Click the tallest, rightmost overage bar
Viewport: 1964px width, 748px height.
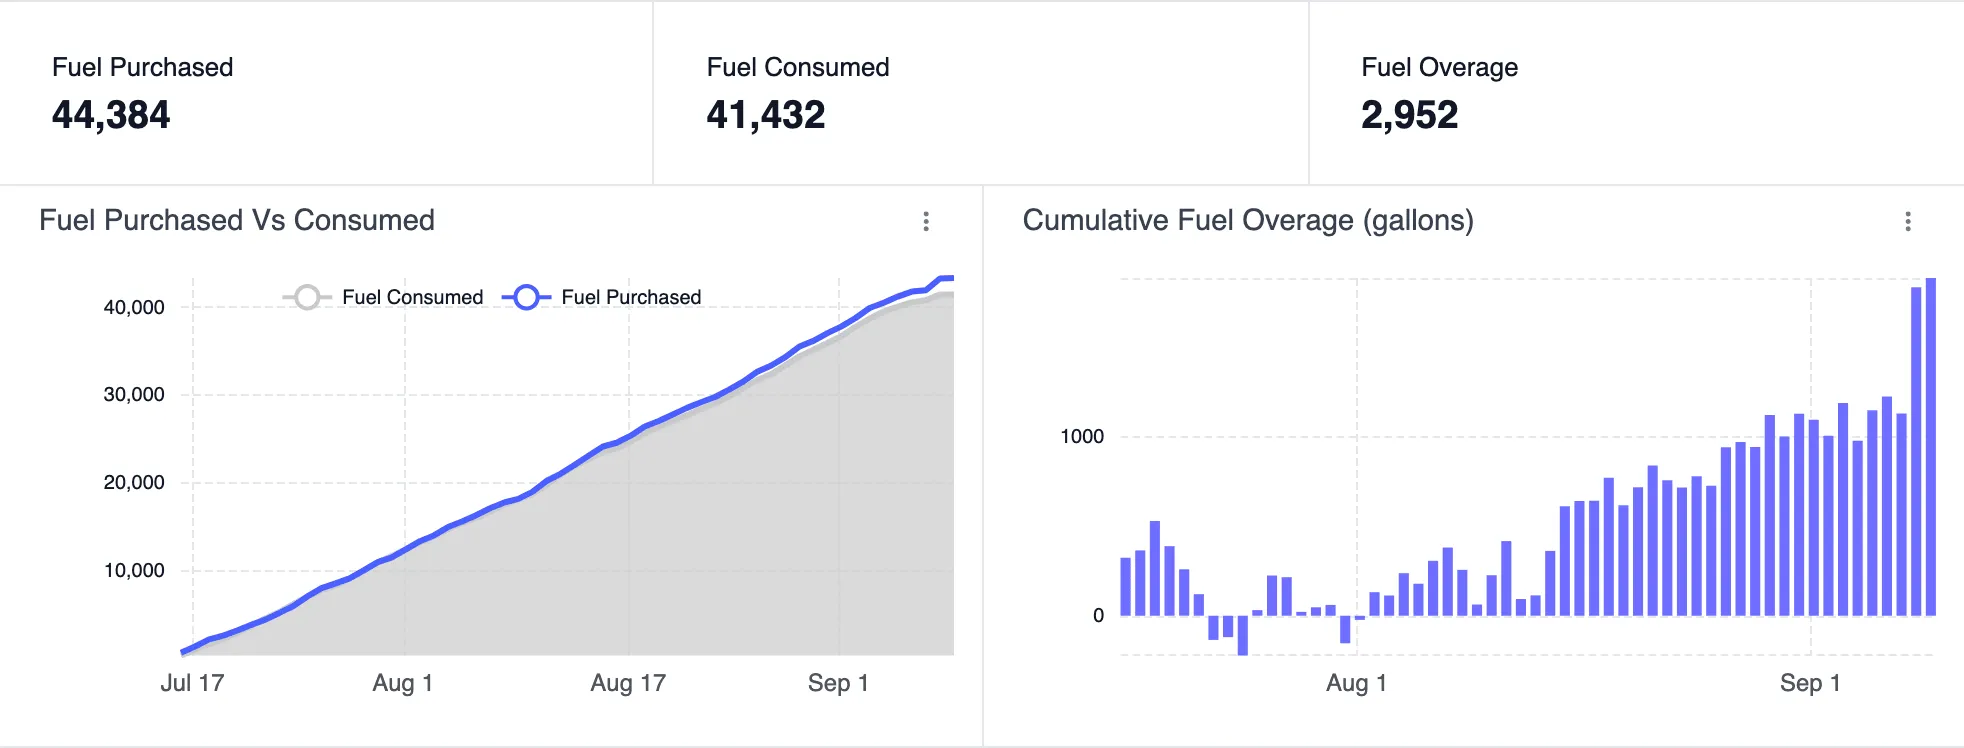1931,446
